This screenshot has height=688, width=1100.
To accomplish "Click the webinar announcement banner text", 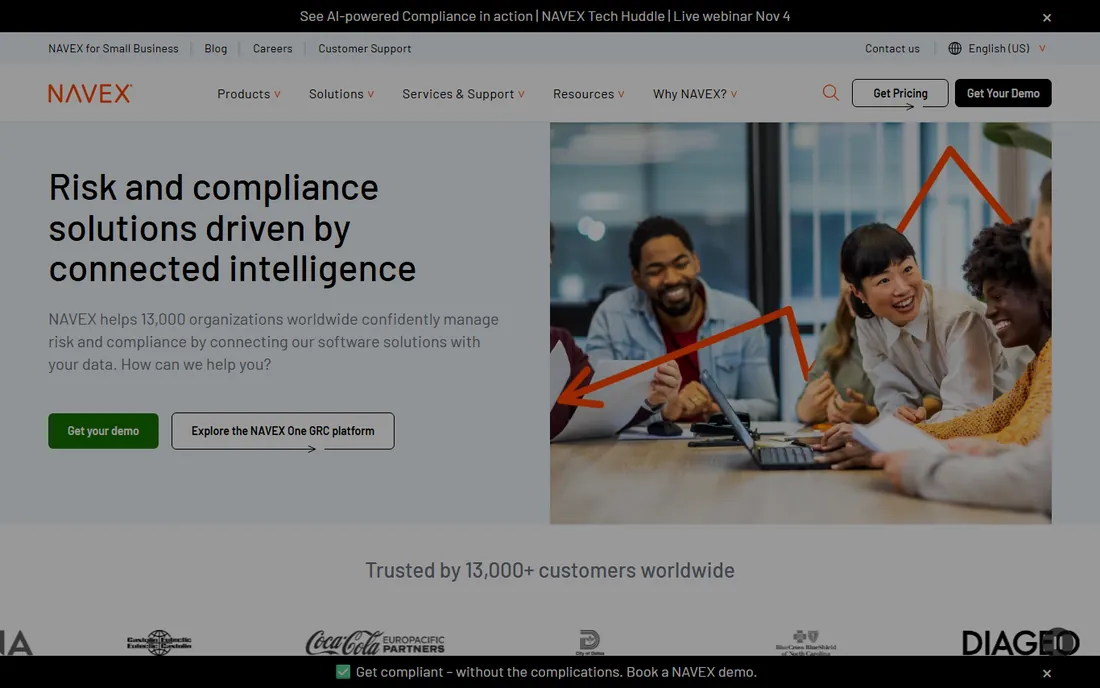I will click(545, 16).
